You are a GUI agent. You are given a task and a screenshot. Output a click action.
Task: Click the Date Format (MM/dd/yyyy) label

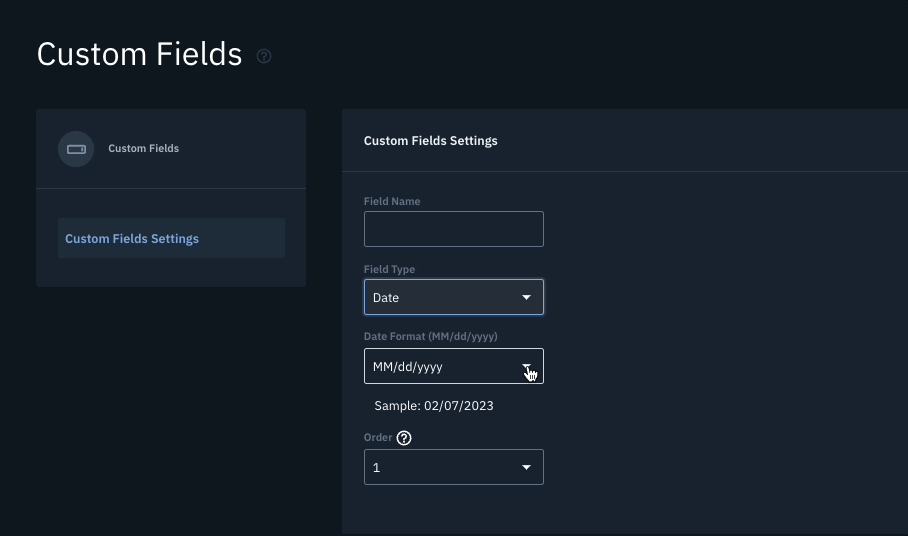click(x=431, y=336)
